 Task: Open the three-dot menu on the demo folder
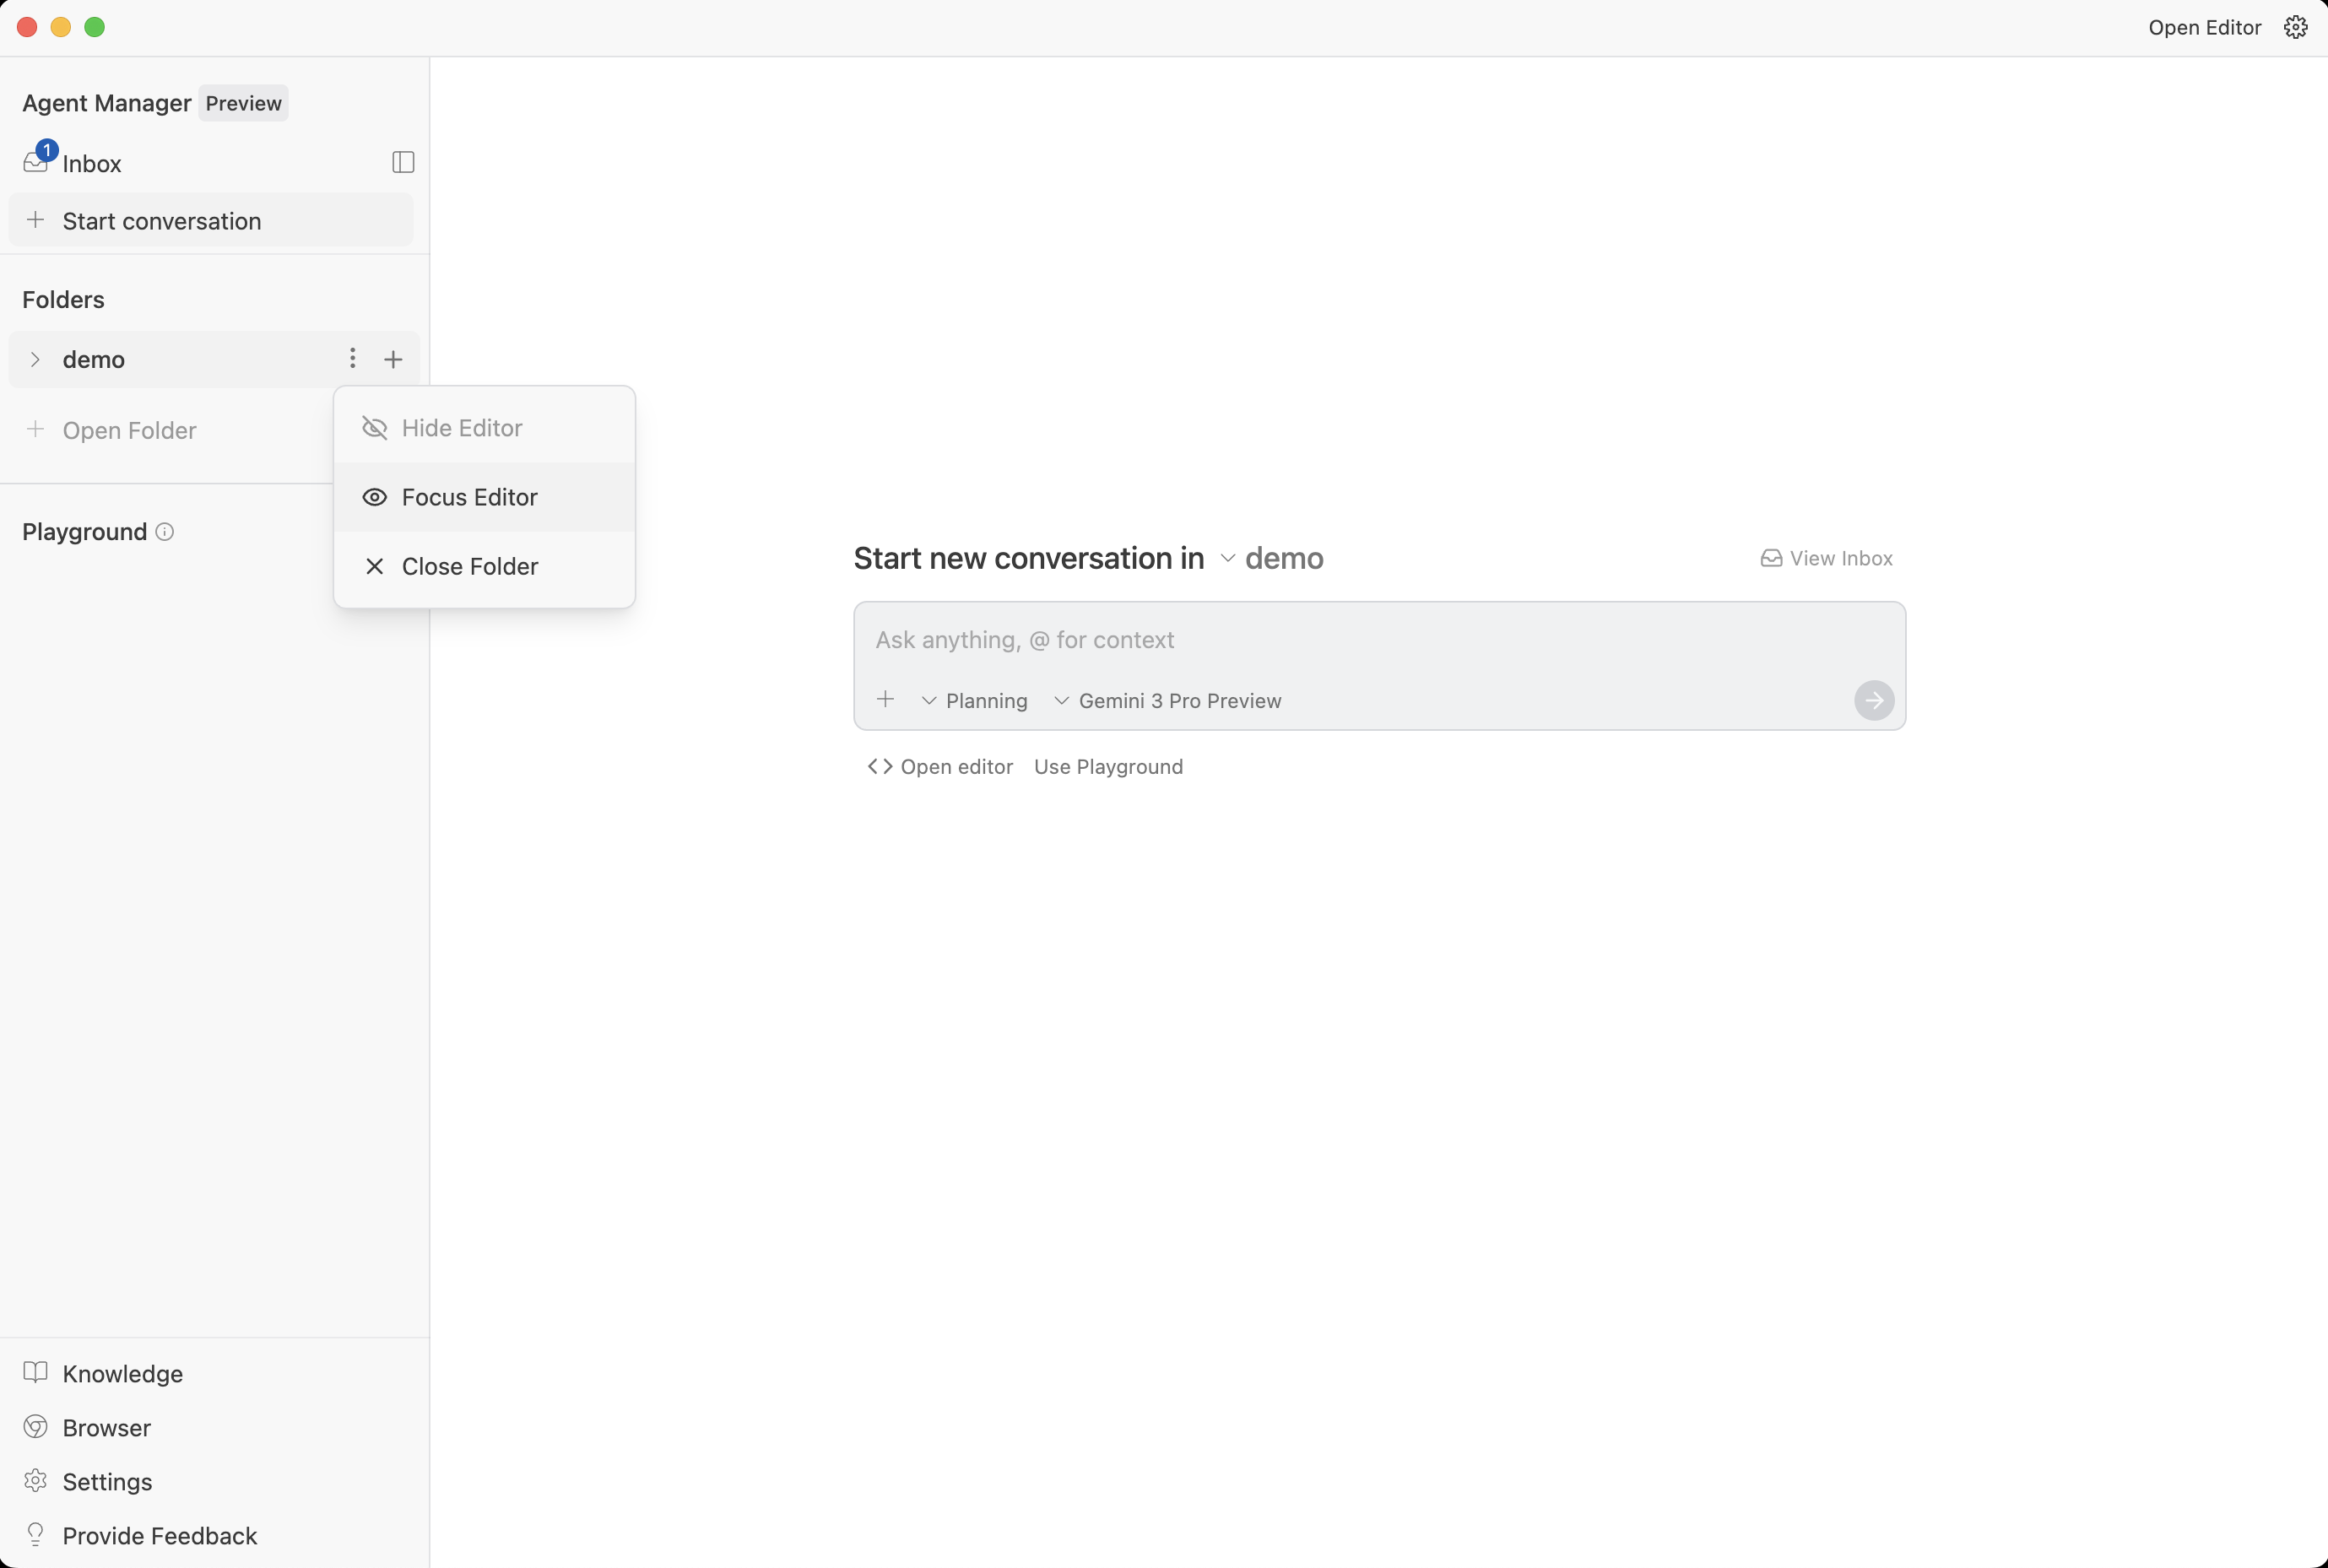click(x=352, y=358)
